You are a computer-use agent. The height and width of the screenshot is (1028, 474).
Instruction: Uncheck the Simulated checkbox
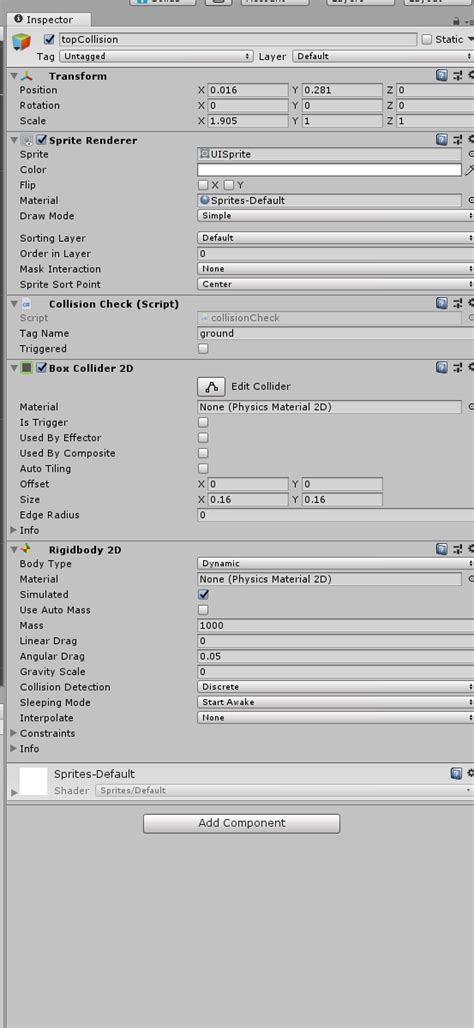203,595
